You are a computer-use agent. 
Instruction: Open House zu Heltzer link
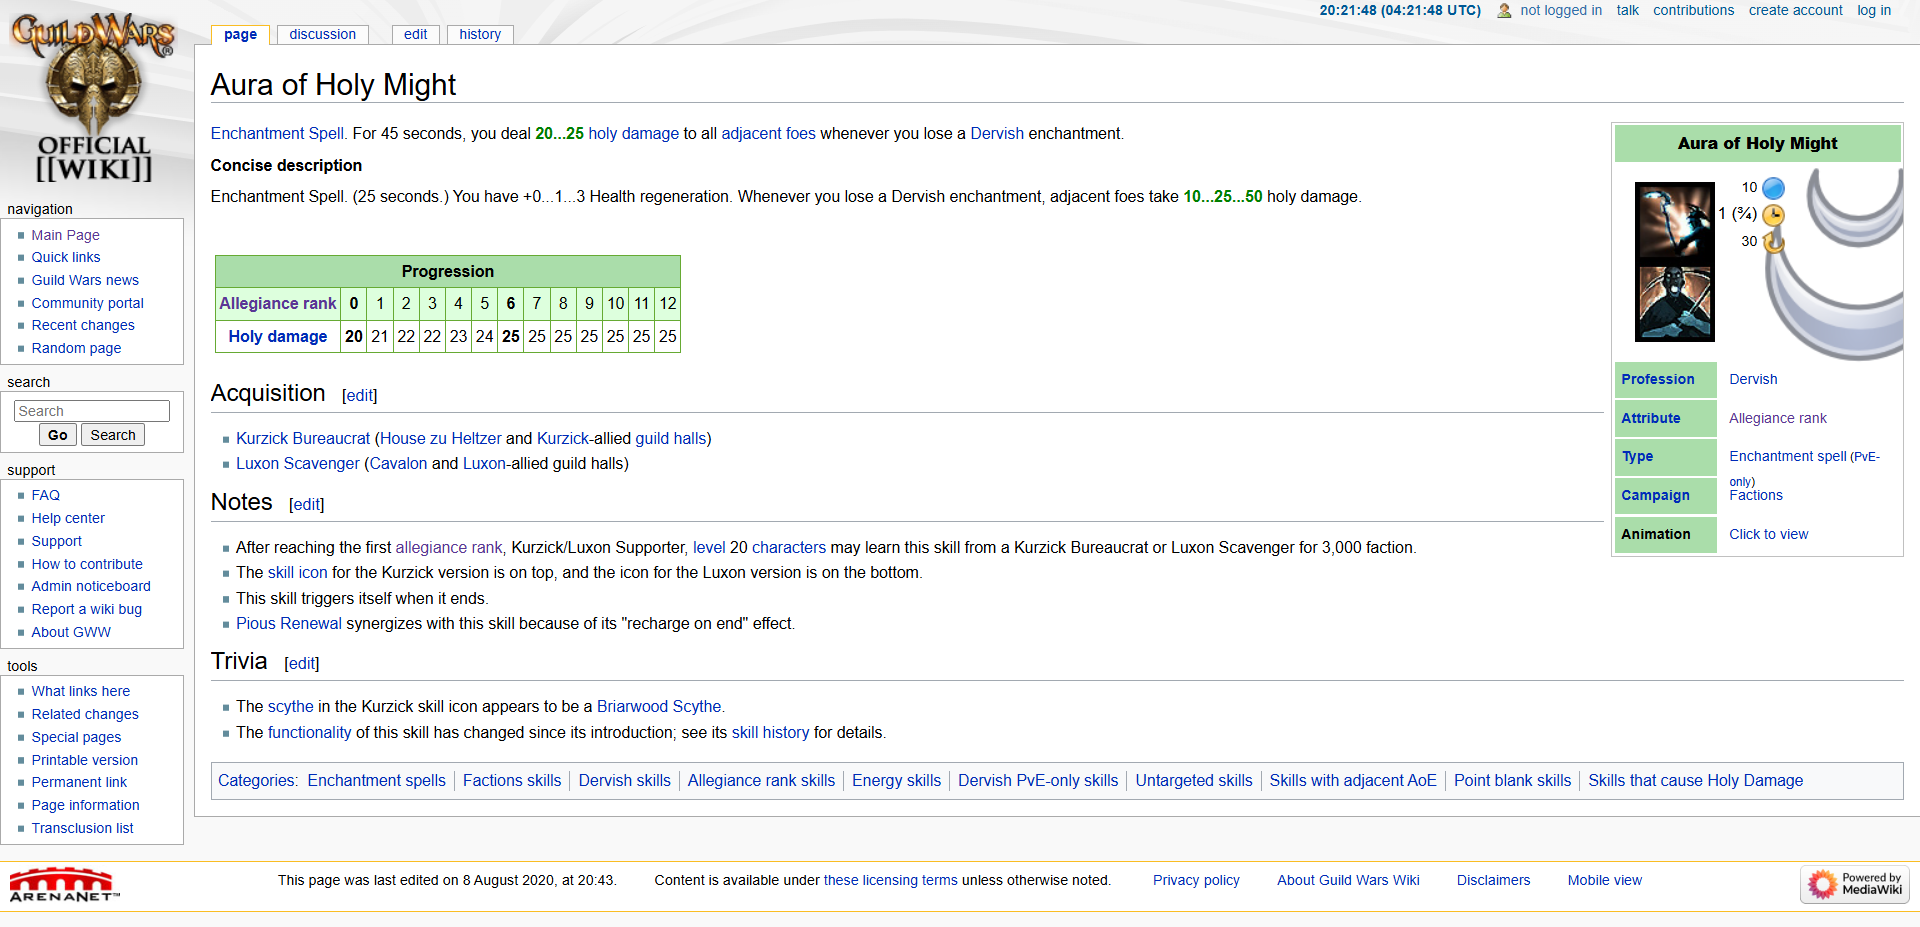pos(441,438)
